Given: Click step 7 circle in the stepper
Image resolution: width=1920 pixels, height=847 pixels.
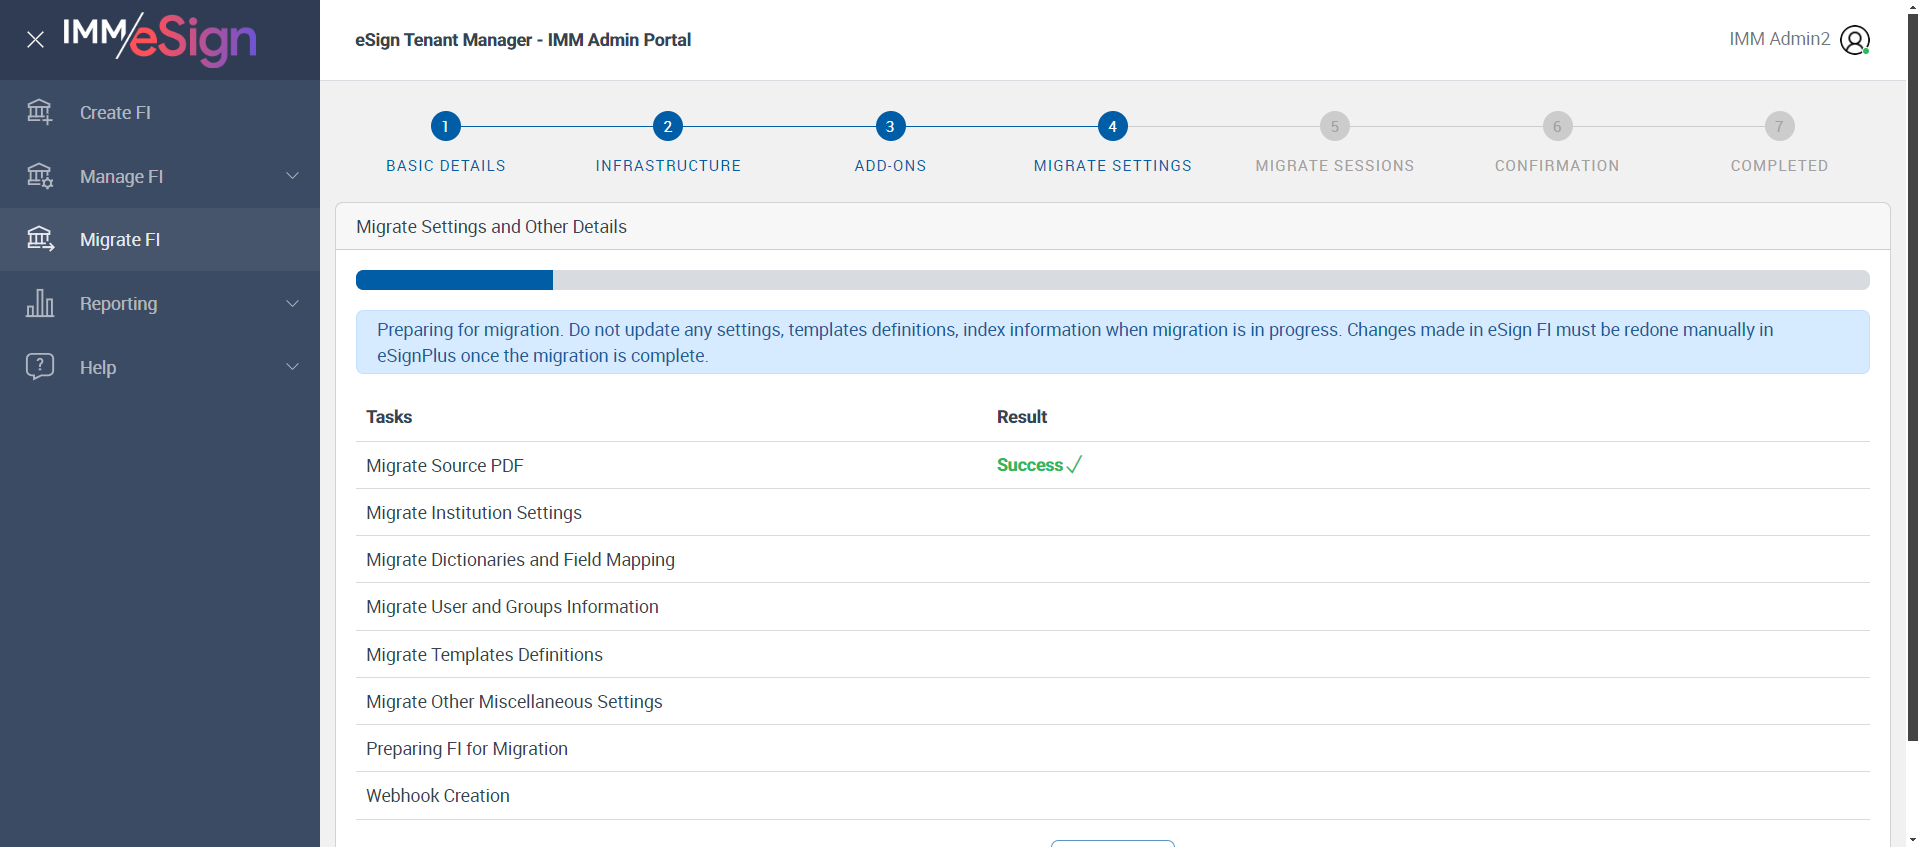Looking at the screenshot, I should click(x=1779, y=126).
